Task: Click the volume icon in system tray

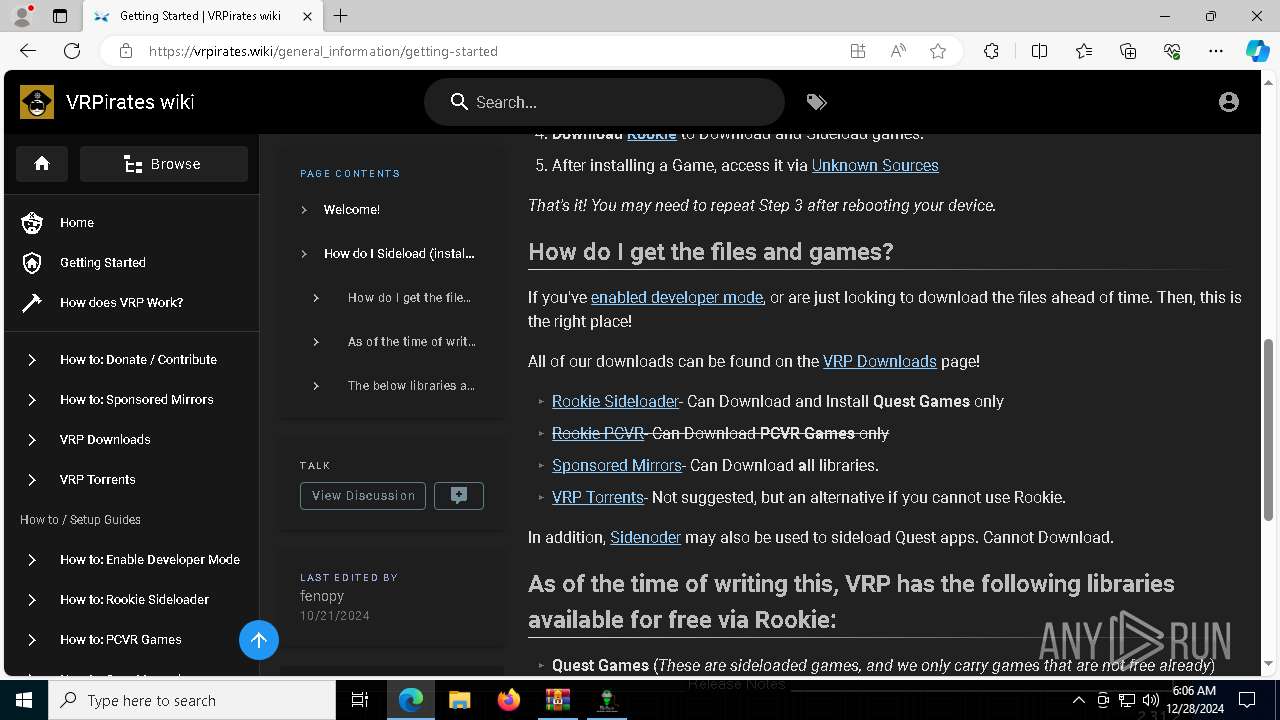Action: 1151,700
